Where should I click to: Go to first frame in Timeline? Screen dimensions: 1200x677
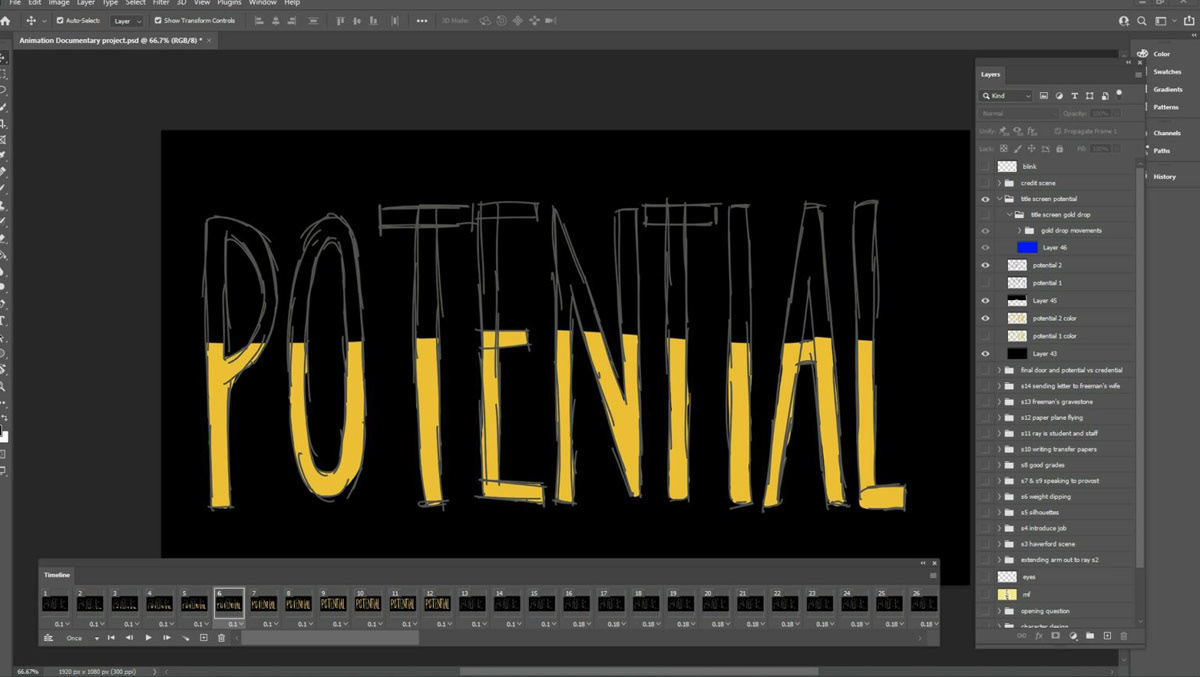click(x=111, y=638)
